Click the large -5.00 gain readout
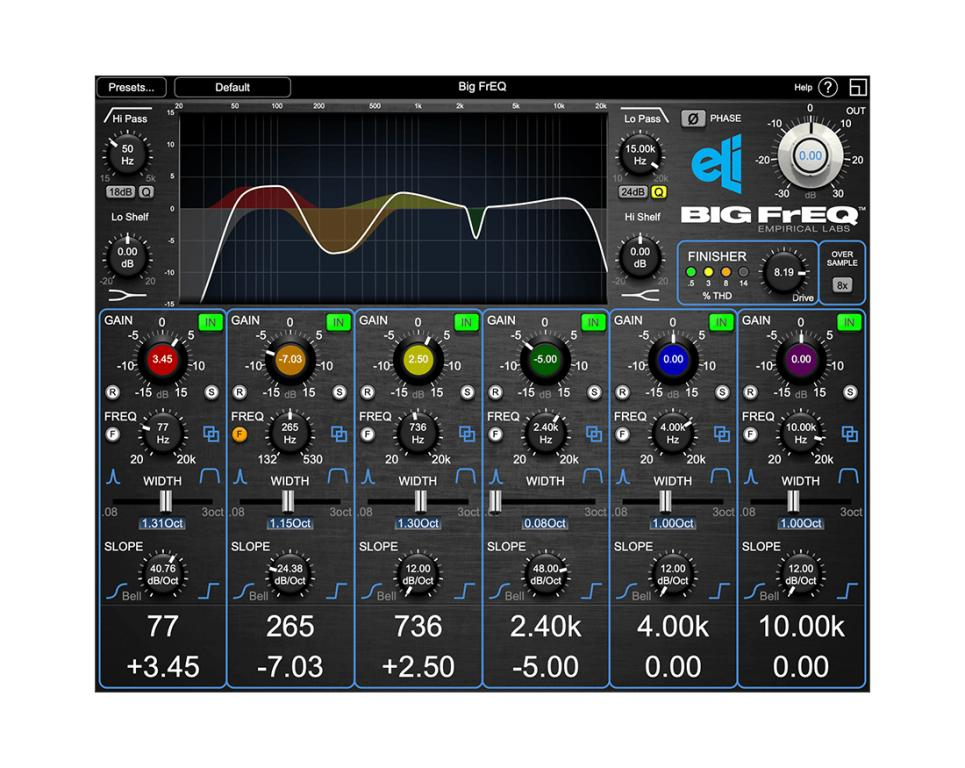The height and width of the screenshot is (768, 965). pos(545,667)
